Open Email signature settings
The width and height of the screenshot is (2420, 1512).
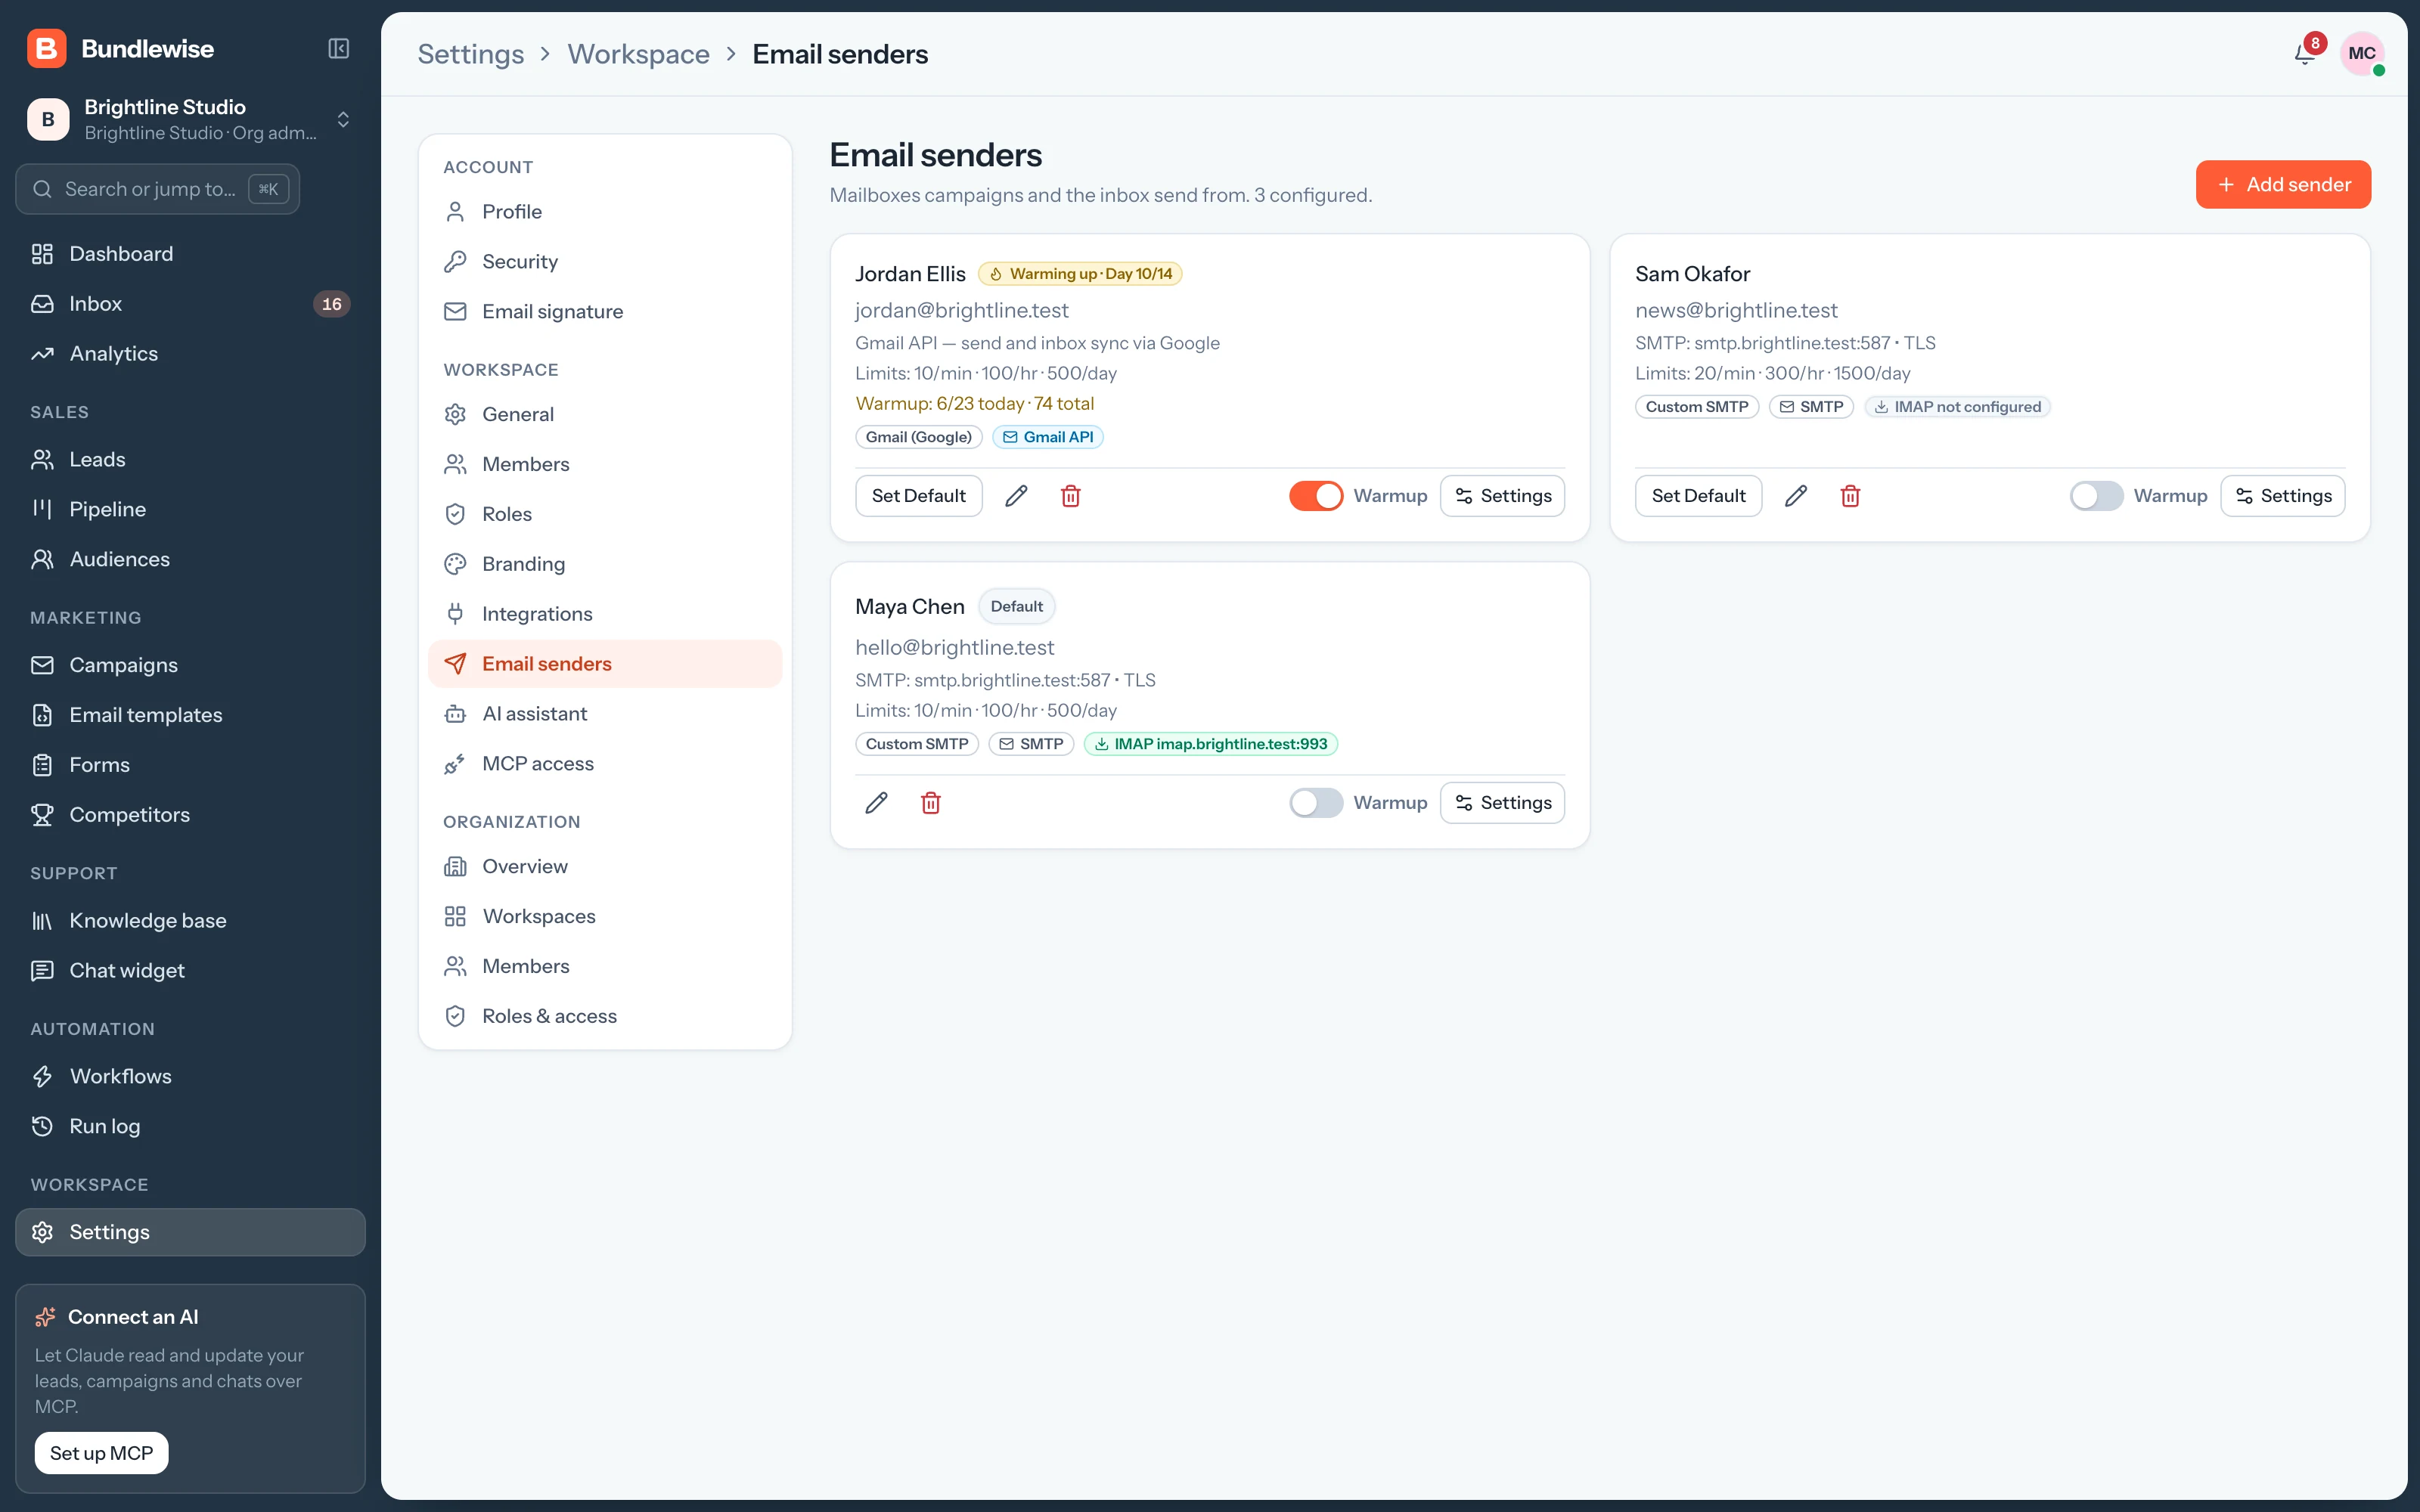tap(605, 312)
